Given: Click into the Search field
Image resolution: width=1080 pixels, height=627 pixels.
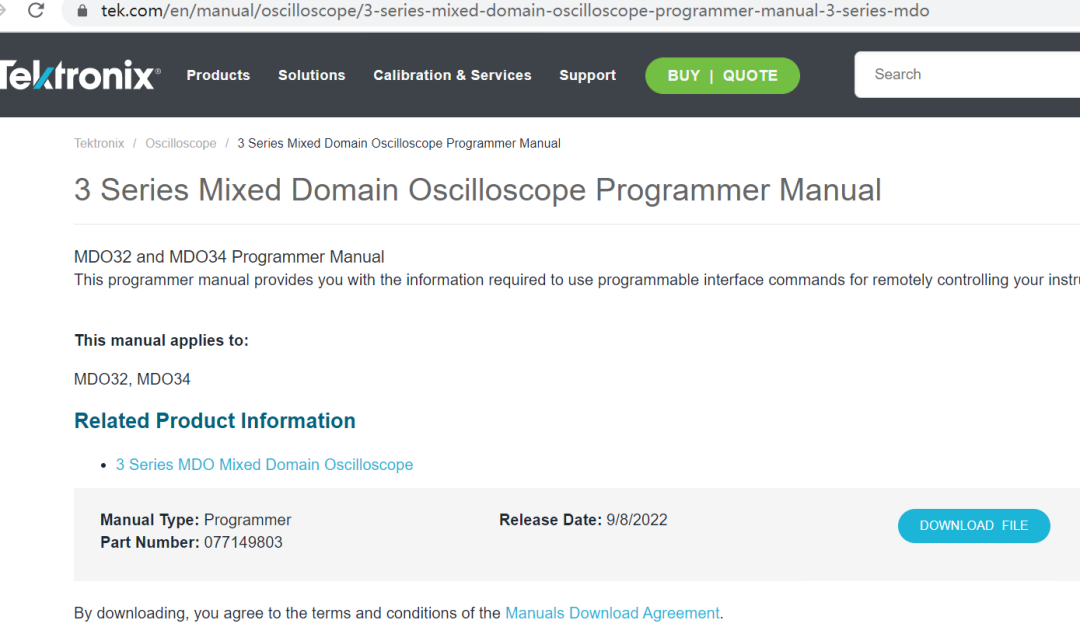Looking at the screenshot, I should click(x=967, y=74).
